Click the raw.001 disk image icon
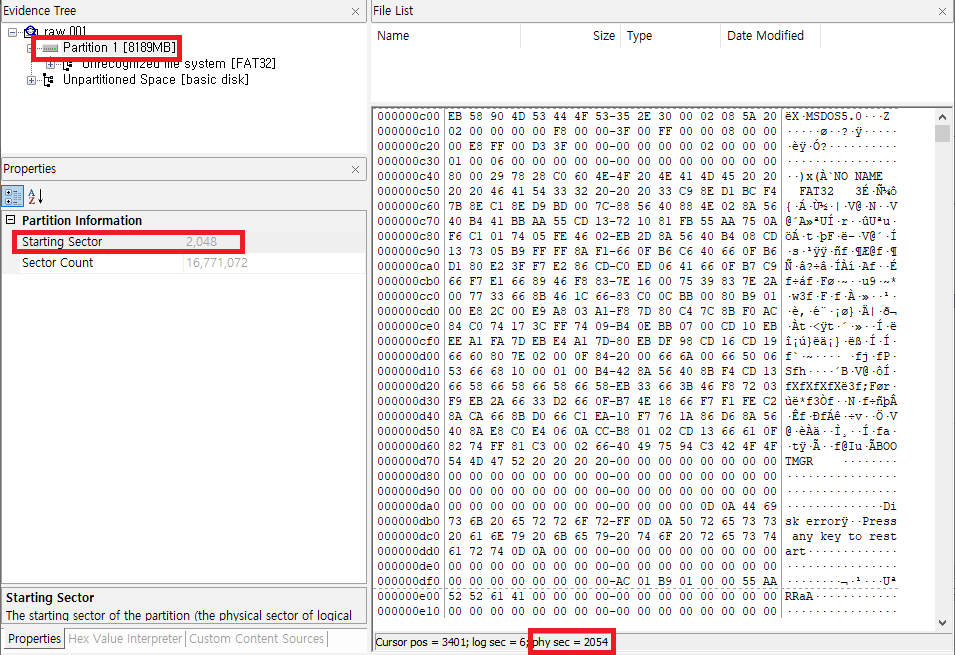This screenshot has height=655, width=955. 30,32
